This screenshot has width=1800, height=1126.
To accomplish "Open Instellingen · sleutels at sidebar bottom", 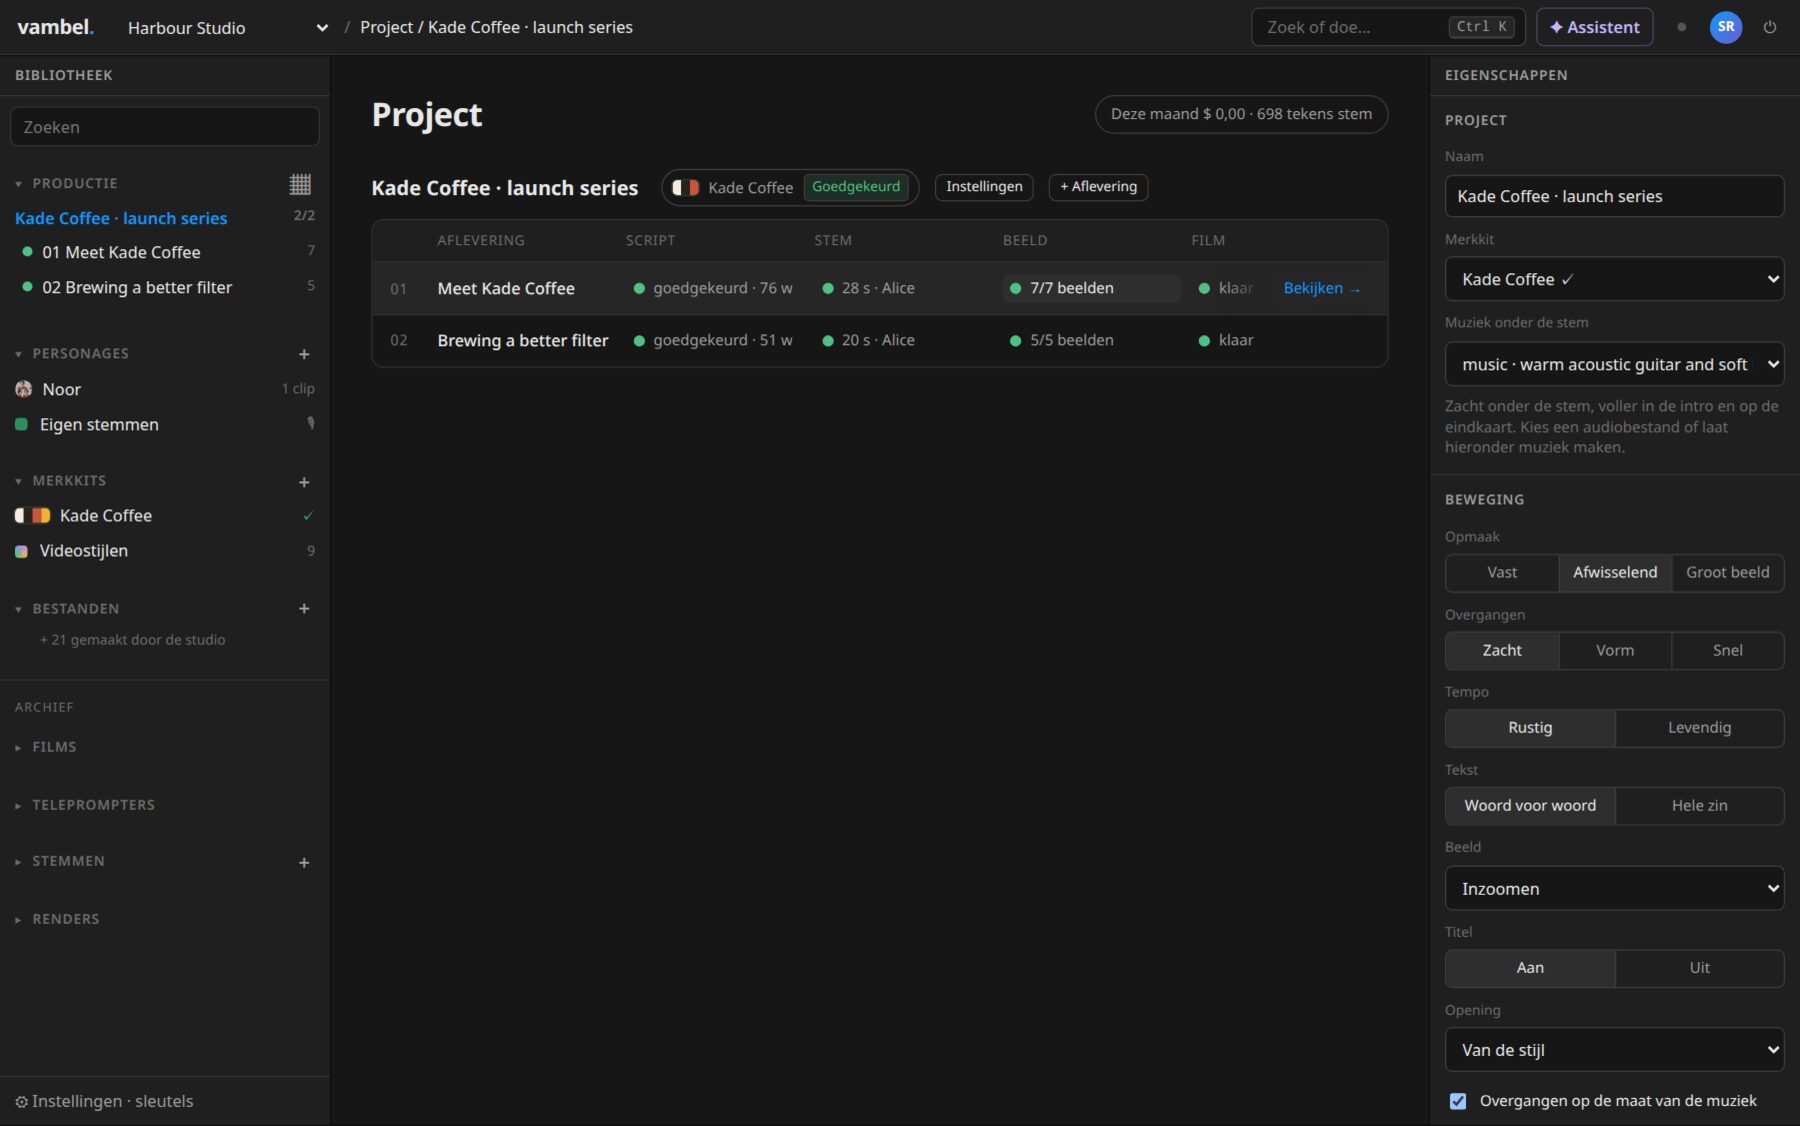I will point(104,1101).
